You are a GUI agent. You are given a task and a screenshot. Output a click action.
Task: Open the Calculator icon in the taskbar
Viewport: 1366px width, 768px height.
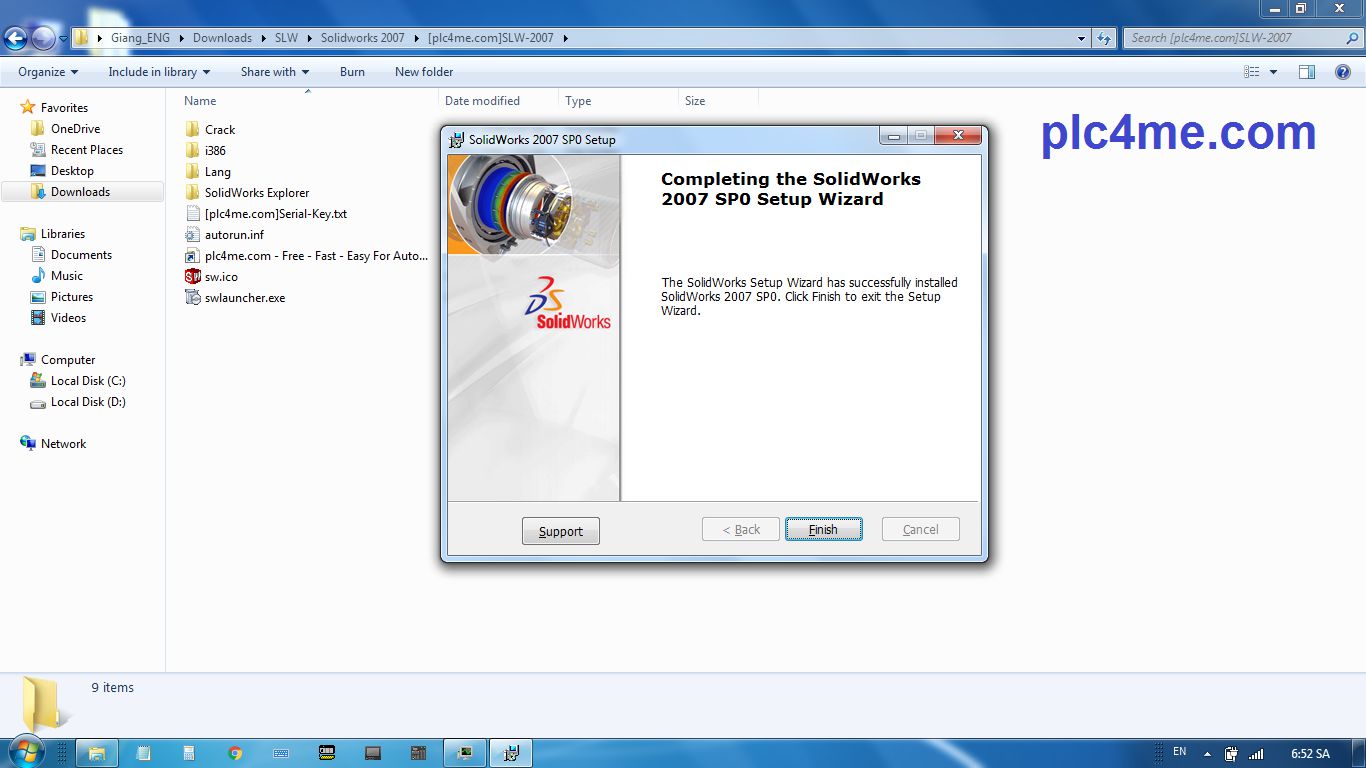[189, 753]
